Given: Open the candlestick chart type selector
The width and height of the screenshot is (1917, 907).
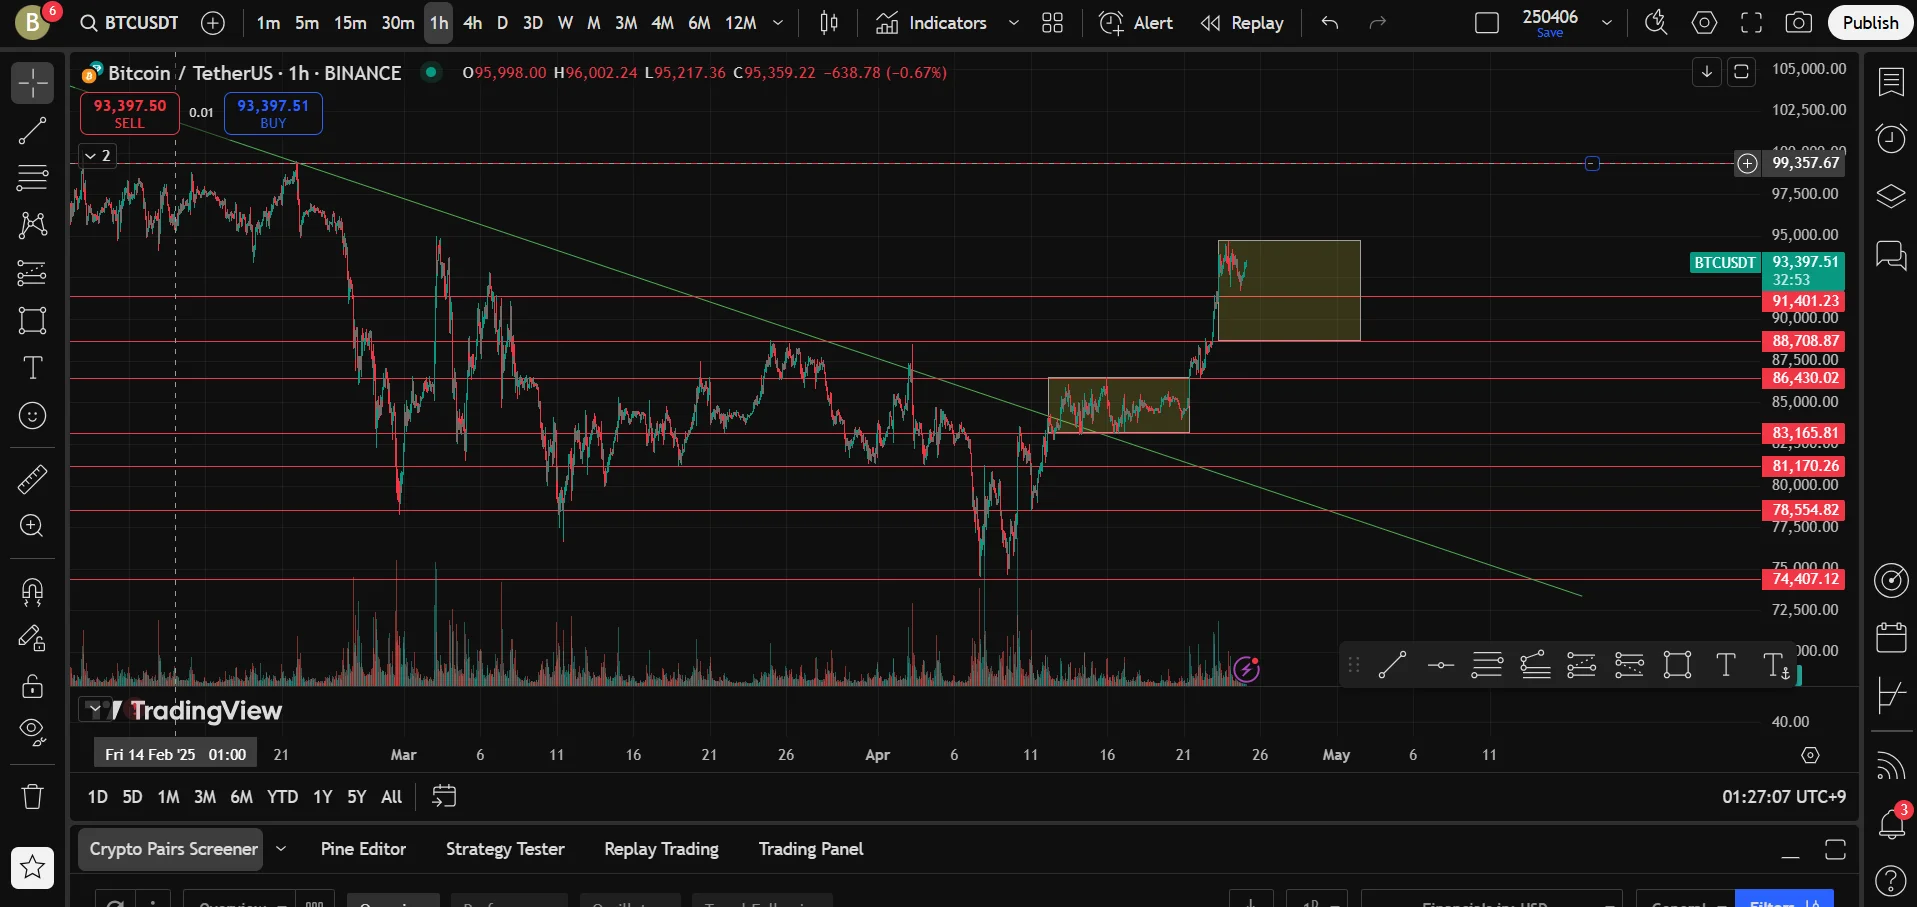Looking at the screenshot, I should (x=828, y=23).
